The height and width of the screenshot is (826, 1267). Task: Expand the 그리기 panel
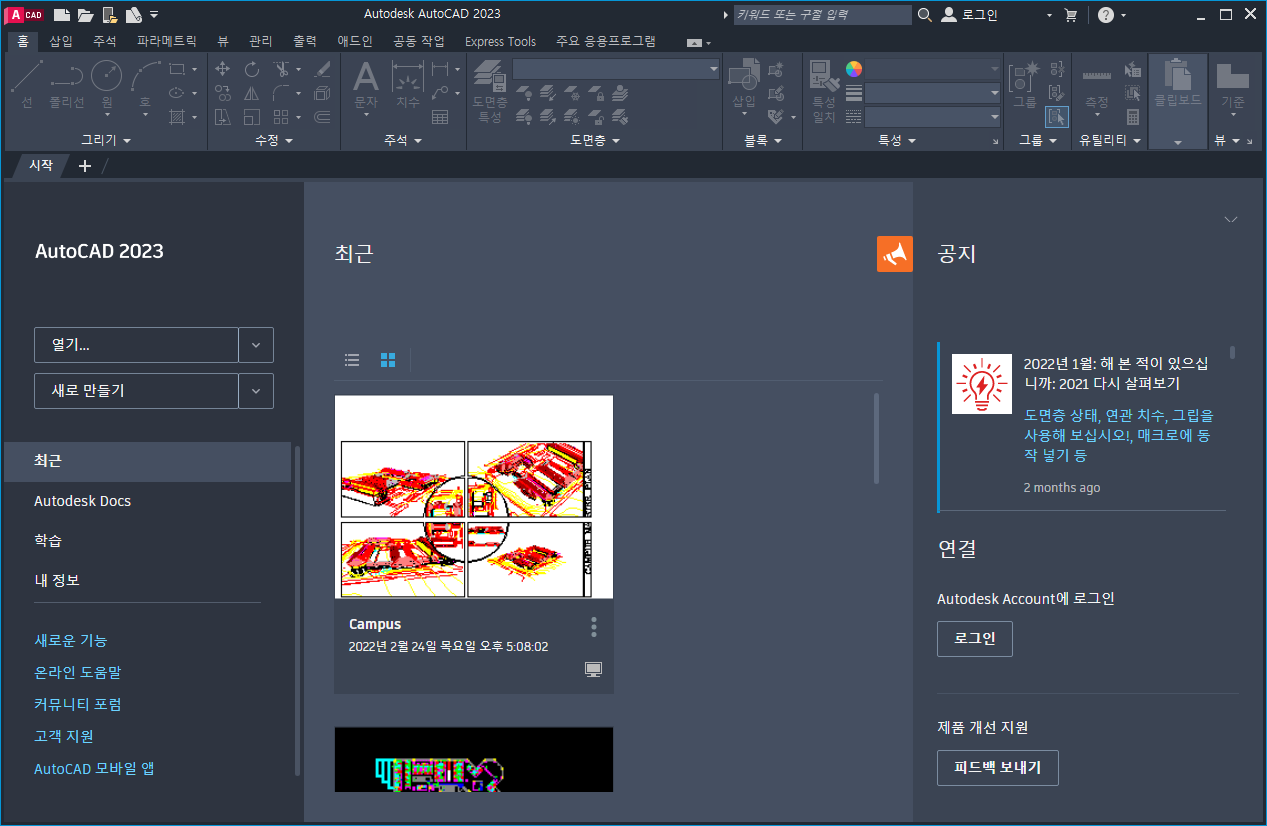click(106, 141)
